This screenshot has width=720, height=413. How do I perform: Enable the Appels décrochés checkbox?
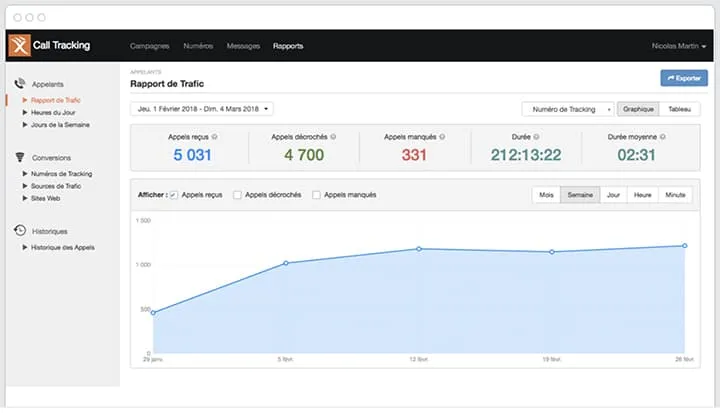coord(237,195)
